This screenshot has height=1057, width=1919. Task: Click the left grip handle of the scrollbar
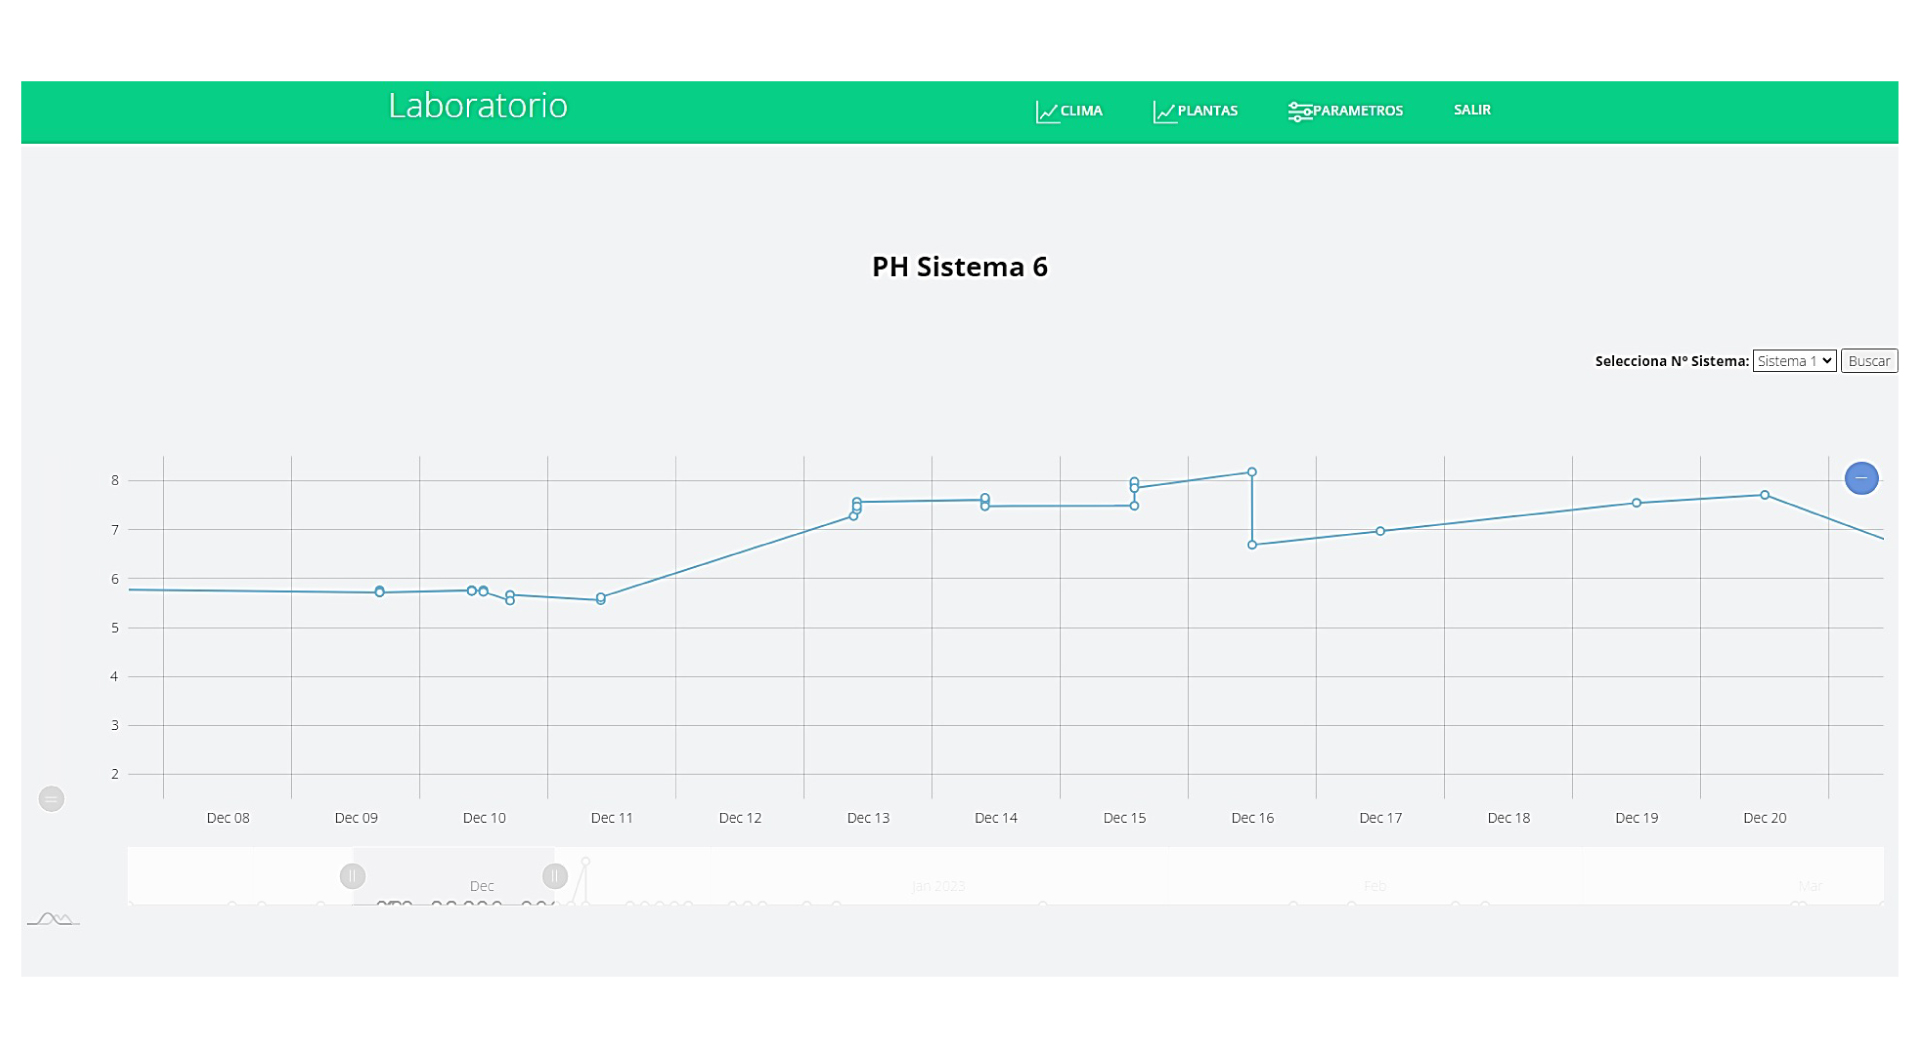(x=352, y=876)
